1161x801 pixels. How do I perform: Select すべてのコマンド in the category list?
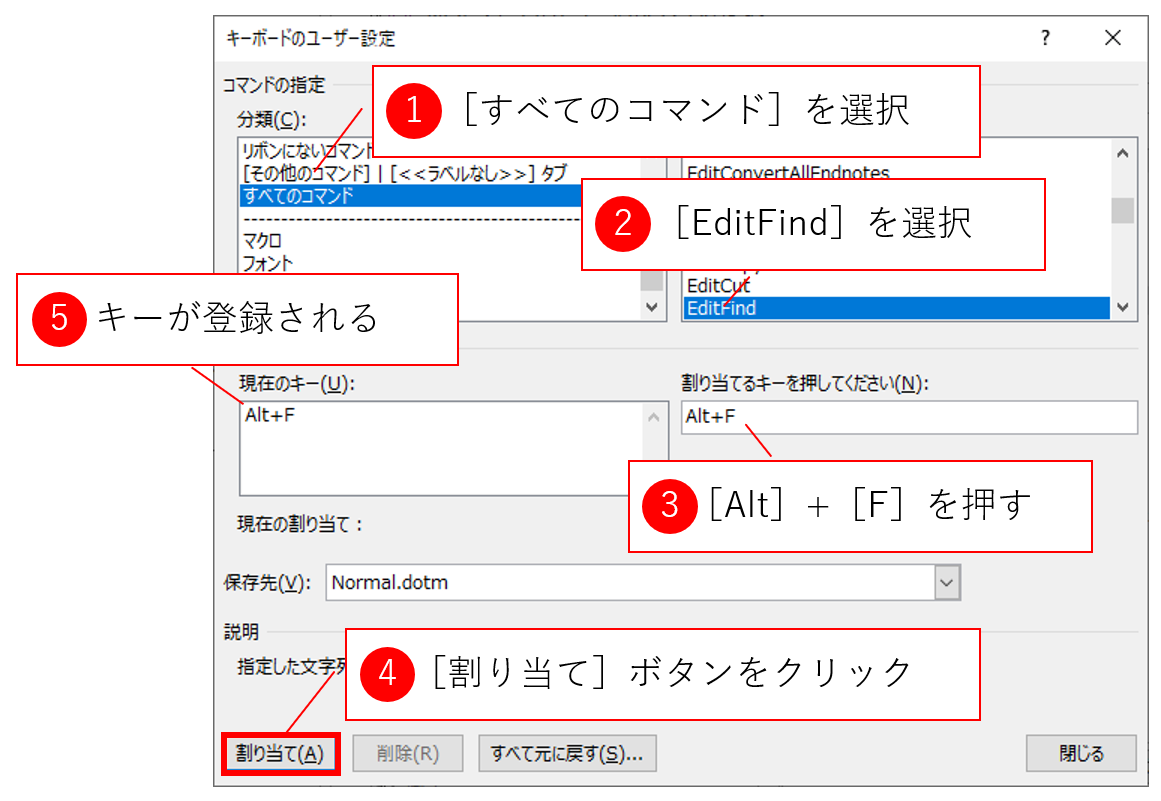tap(298, 196)
